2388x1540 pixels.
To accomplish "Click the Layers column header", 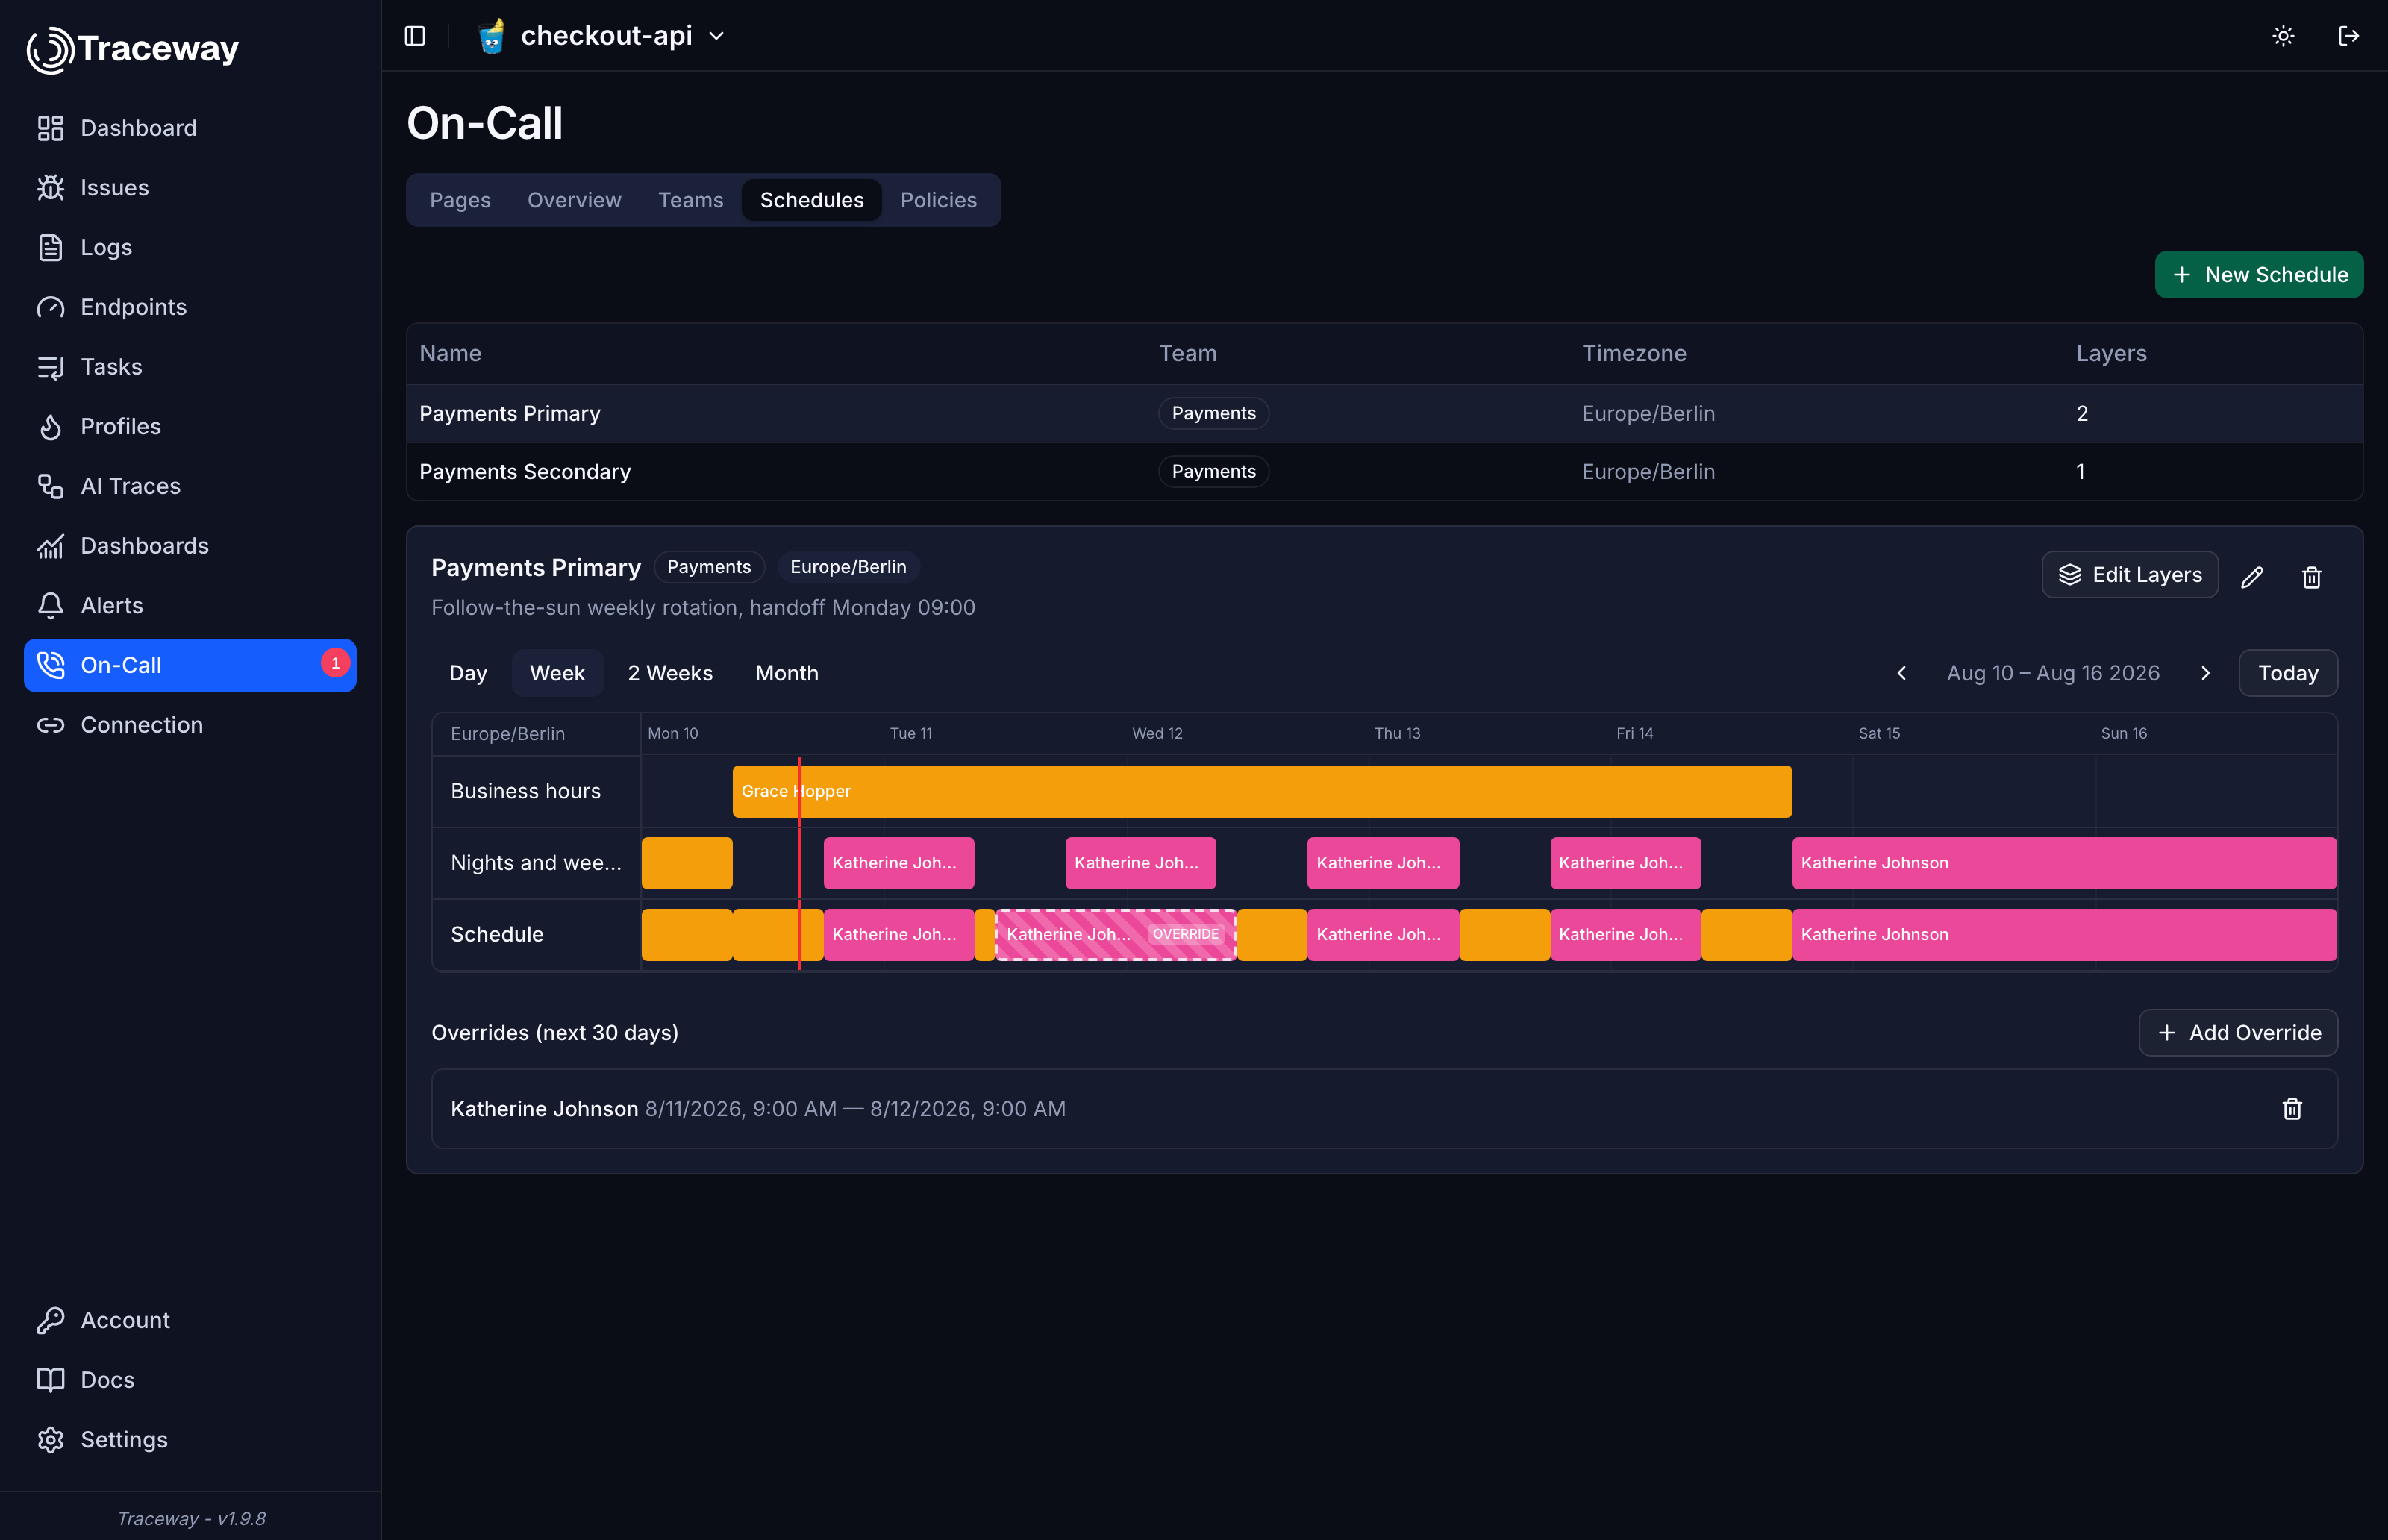I will coord(2111,354).
